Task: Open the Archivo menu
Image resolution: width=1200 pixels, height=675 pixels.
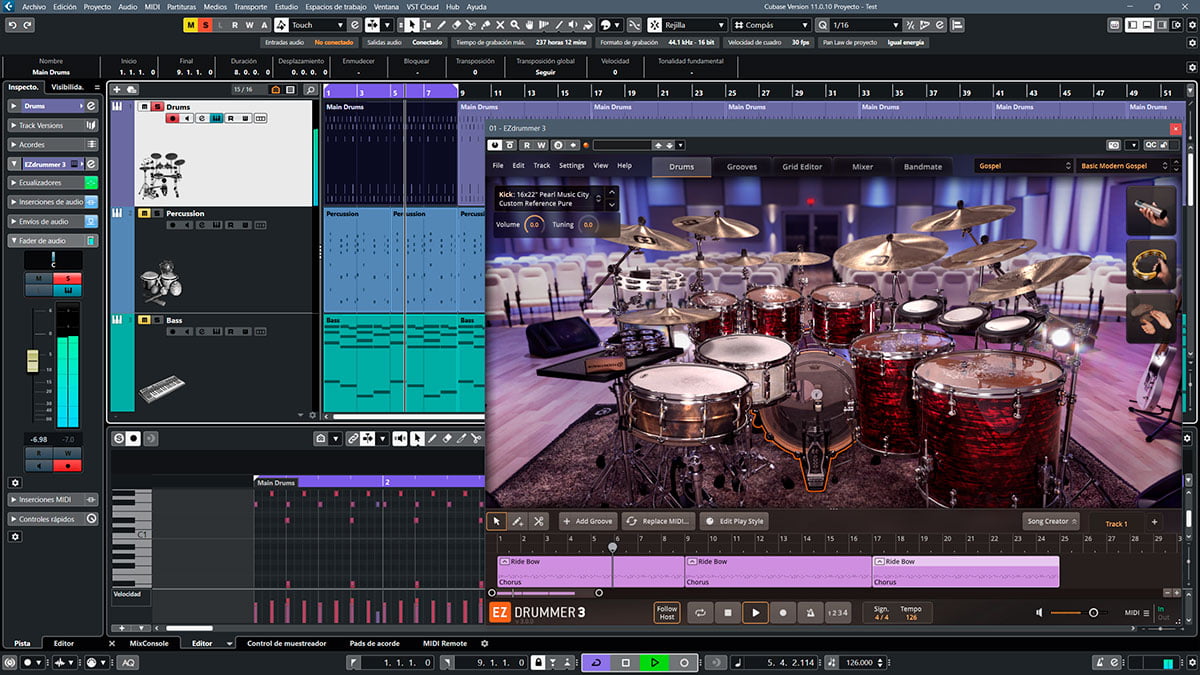Action: click(x=34, y=7)
